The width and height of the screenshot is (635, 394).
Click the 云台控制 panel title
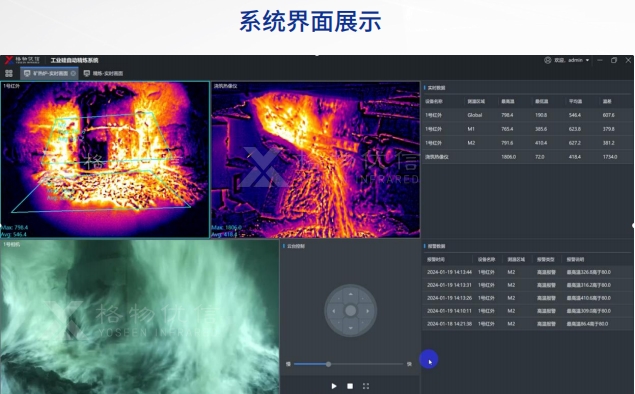296,246
